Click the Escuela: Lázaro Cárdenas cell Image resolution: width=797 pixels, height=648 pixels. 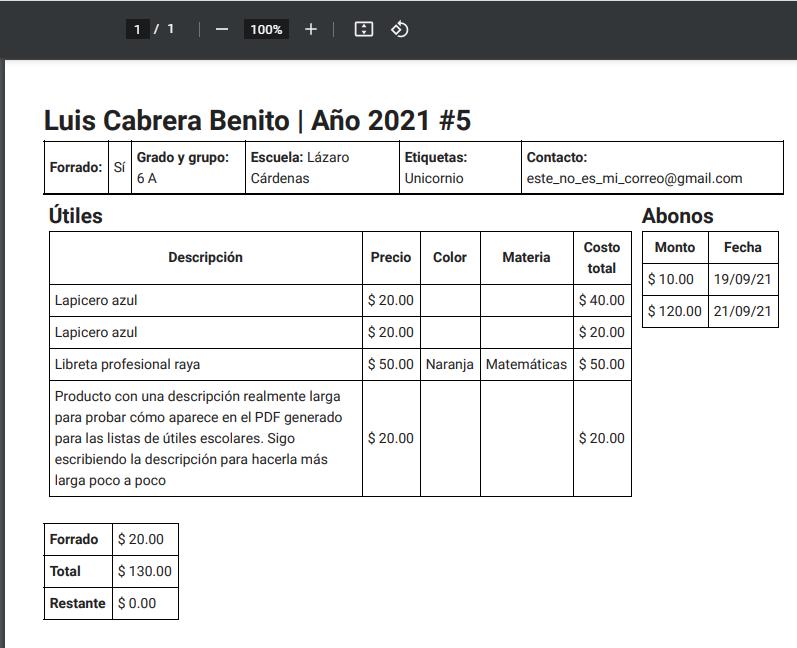[322, 167]
